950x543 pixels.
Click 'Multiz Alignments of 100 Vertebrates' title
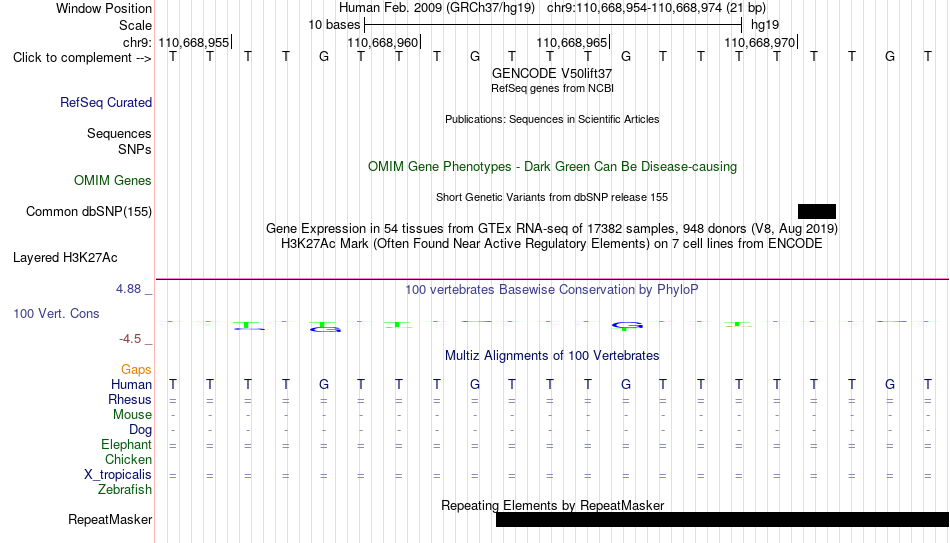click(x=552, y=356)
